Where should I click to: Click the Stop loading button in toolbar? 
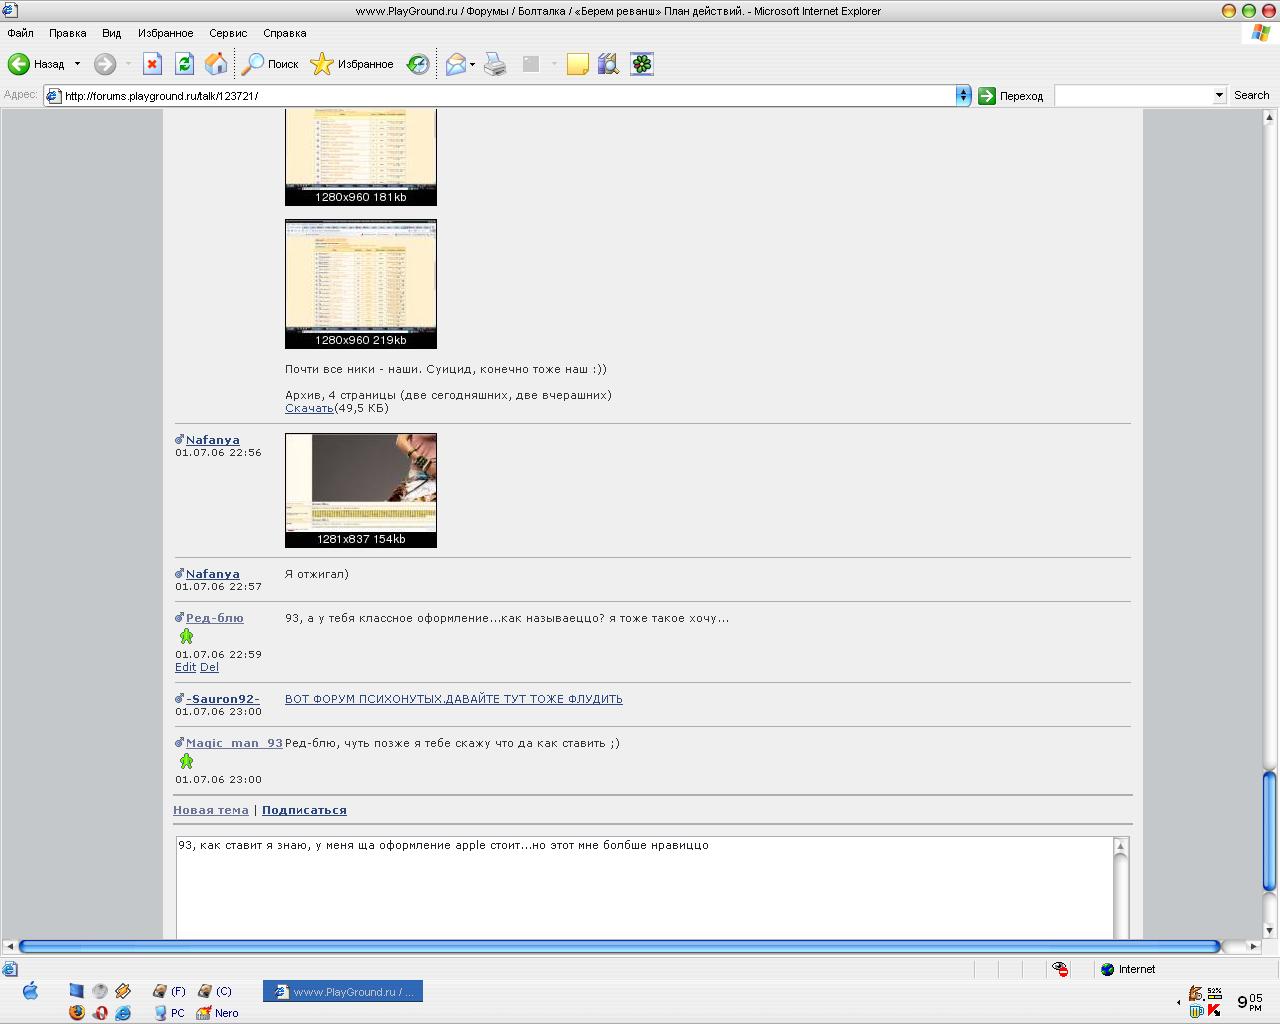(x=152, y=64)
